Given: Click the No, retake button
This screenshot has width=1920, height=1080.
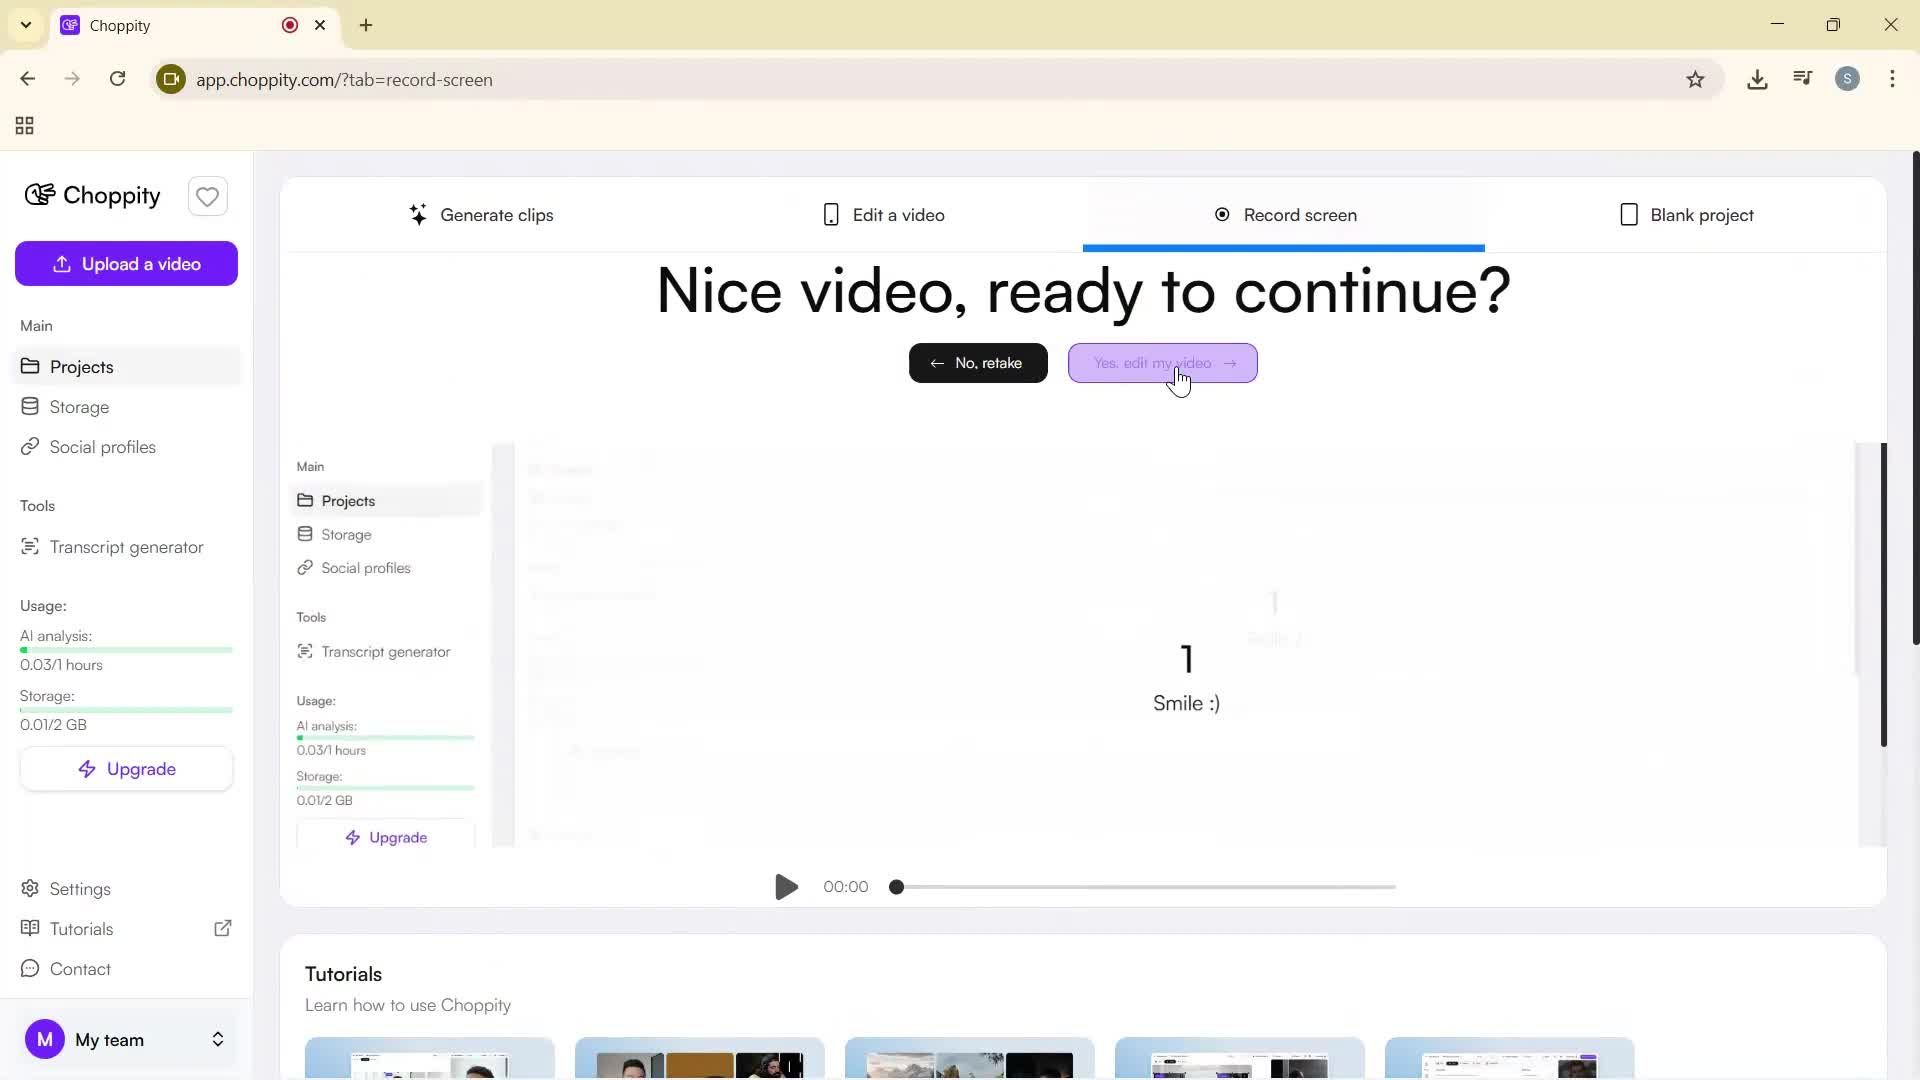Looking at the screenshot, I should [977, 363].
